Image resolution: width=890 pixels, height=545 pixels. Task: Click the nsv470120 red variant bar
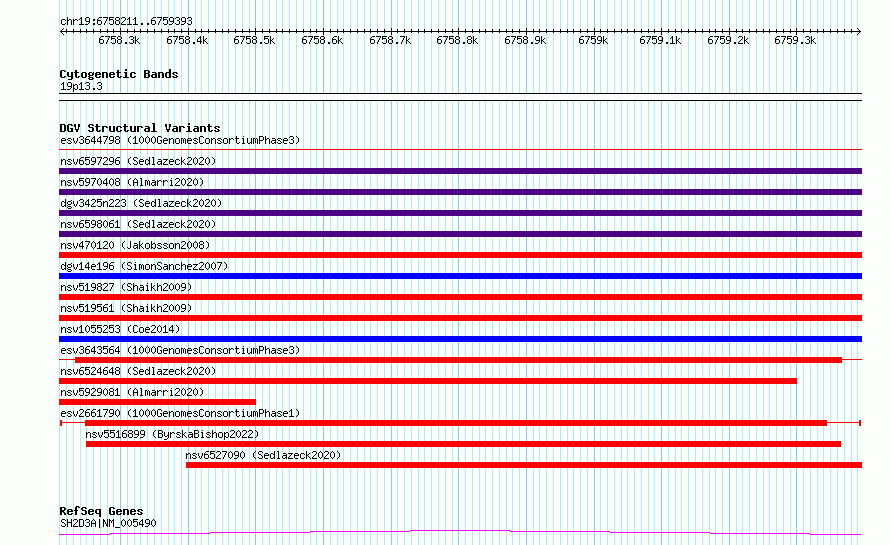click(460, 255)
